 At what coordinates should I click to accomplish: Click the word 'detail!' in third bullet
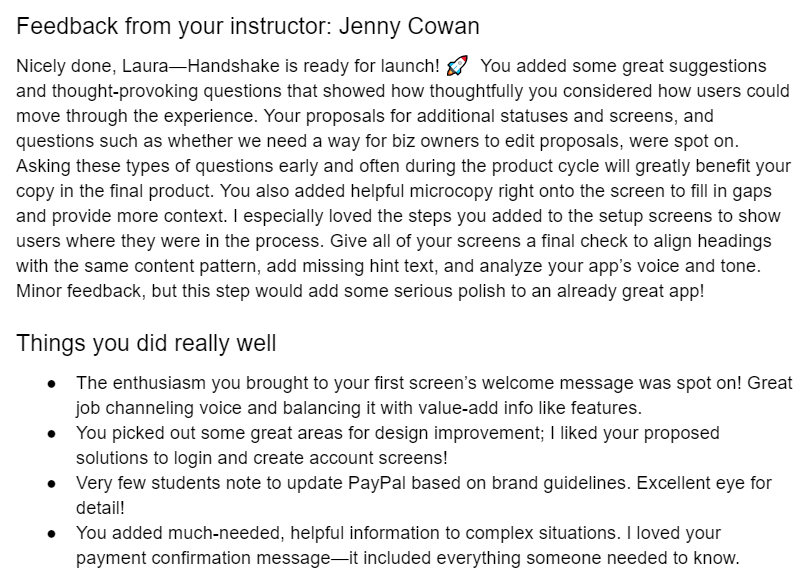[100, 508]
